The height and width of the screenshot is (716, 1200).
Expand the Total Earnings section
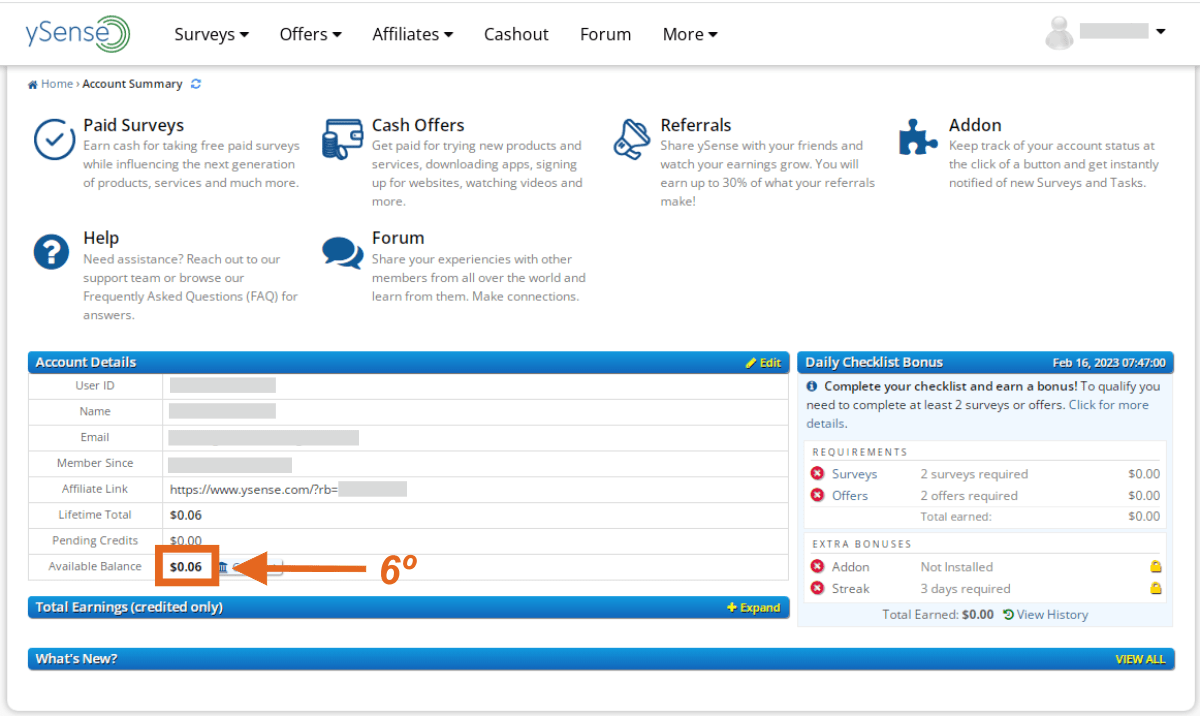click(754, 607)
